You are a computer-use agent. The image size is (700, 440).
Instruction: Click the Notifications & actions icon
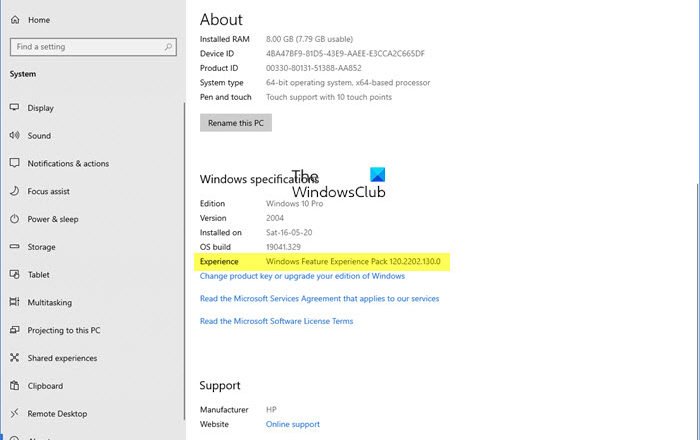[14, 163]
